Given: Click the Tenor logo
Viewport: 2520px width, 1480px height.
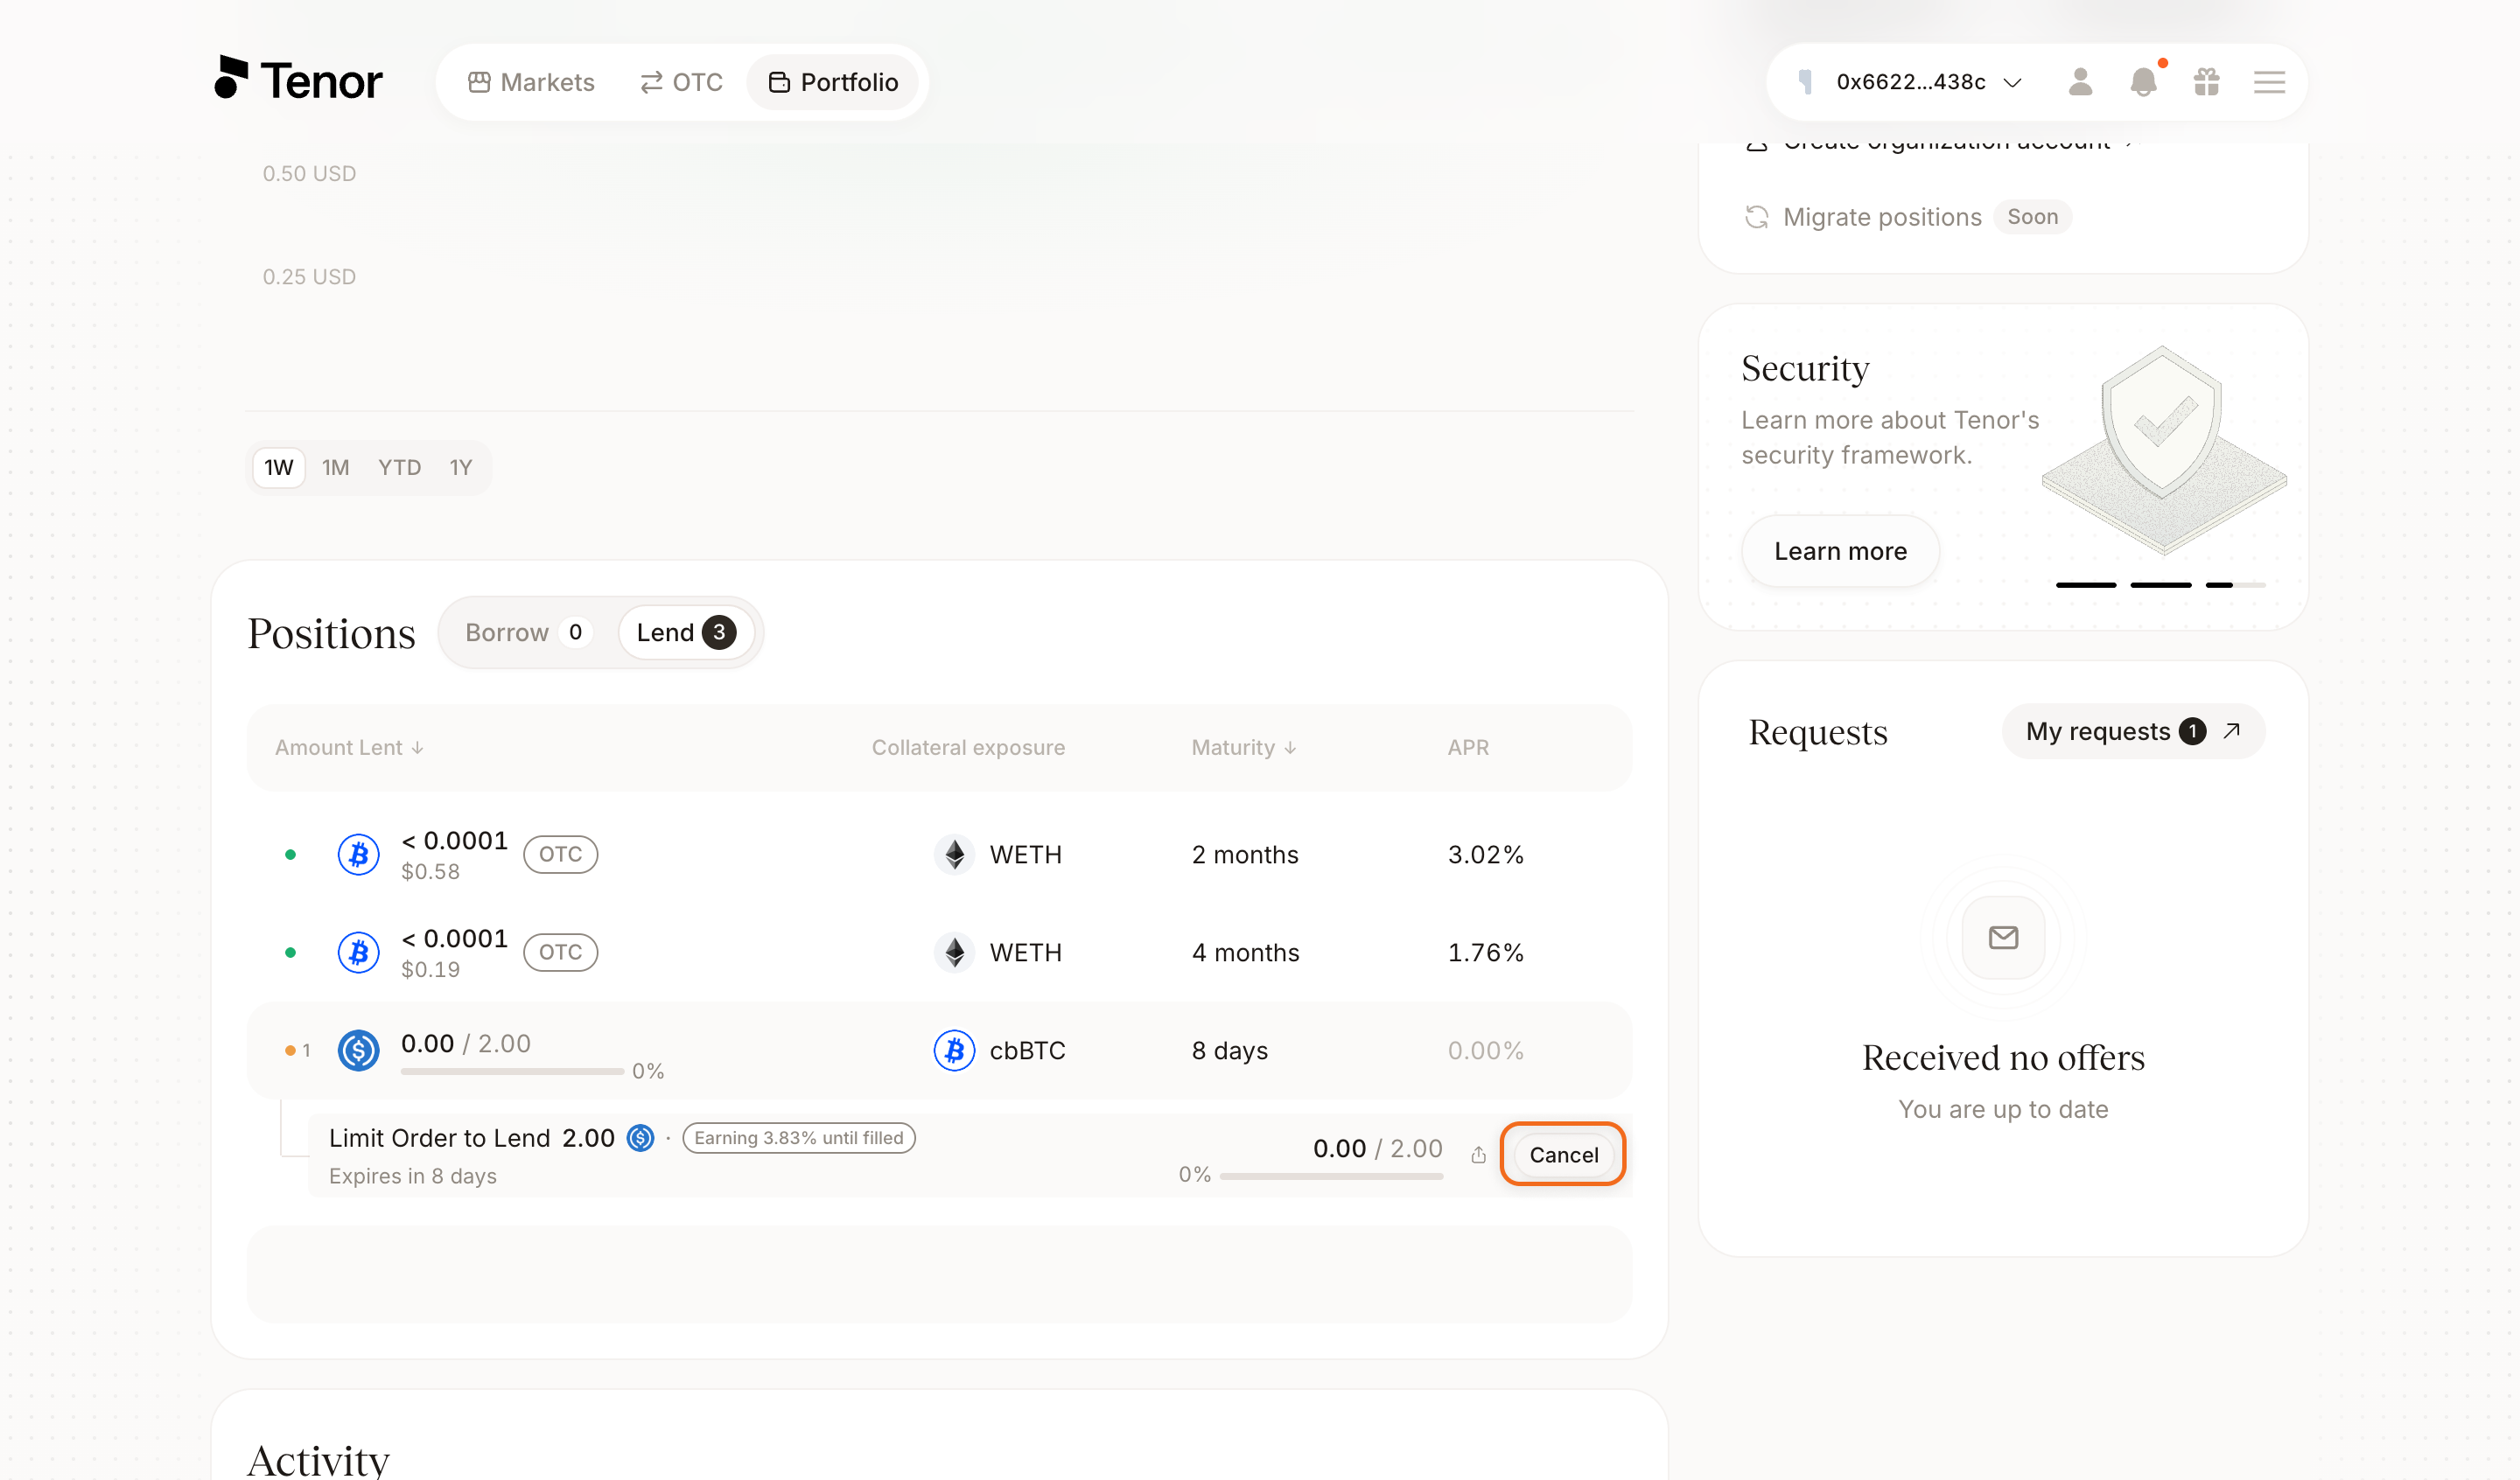Looking at the screenshot, I should [x=298, y=79].
